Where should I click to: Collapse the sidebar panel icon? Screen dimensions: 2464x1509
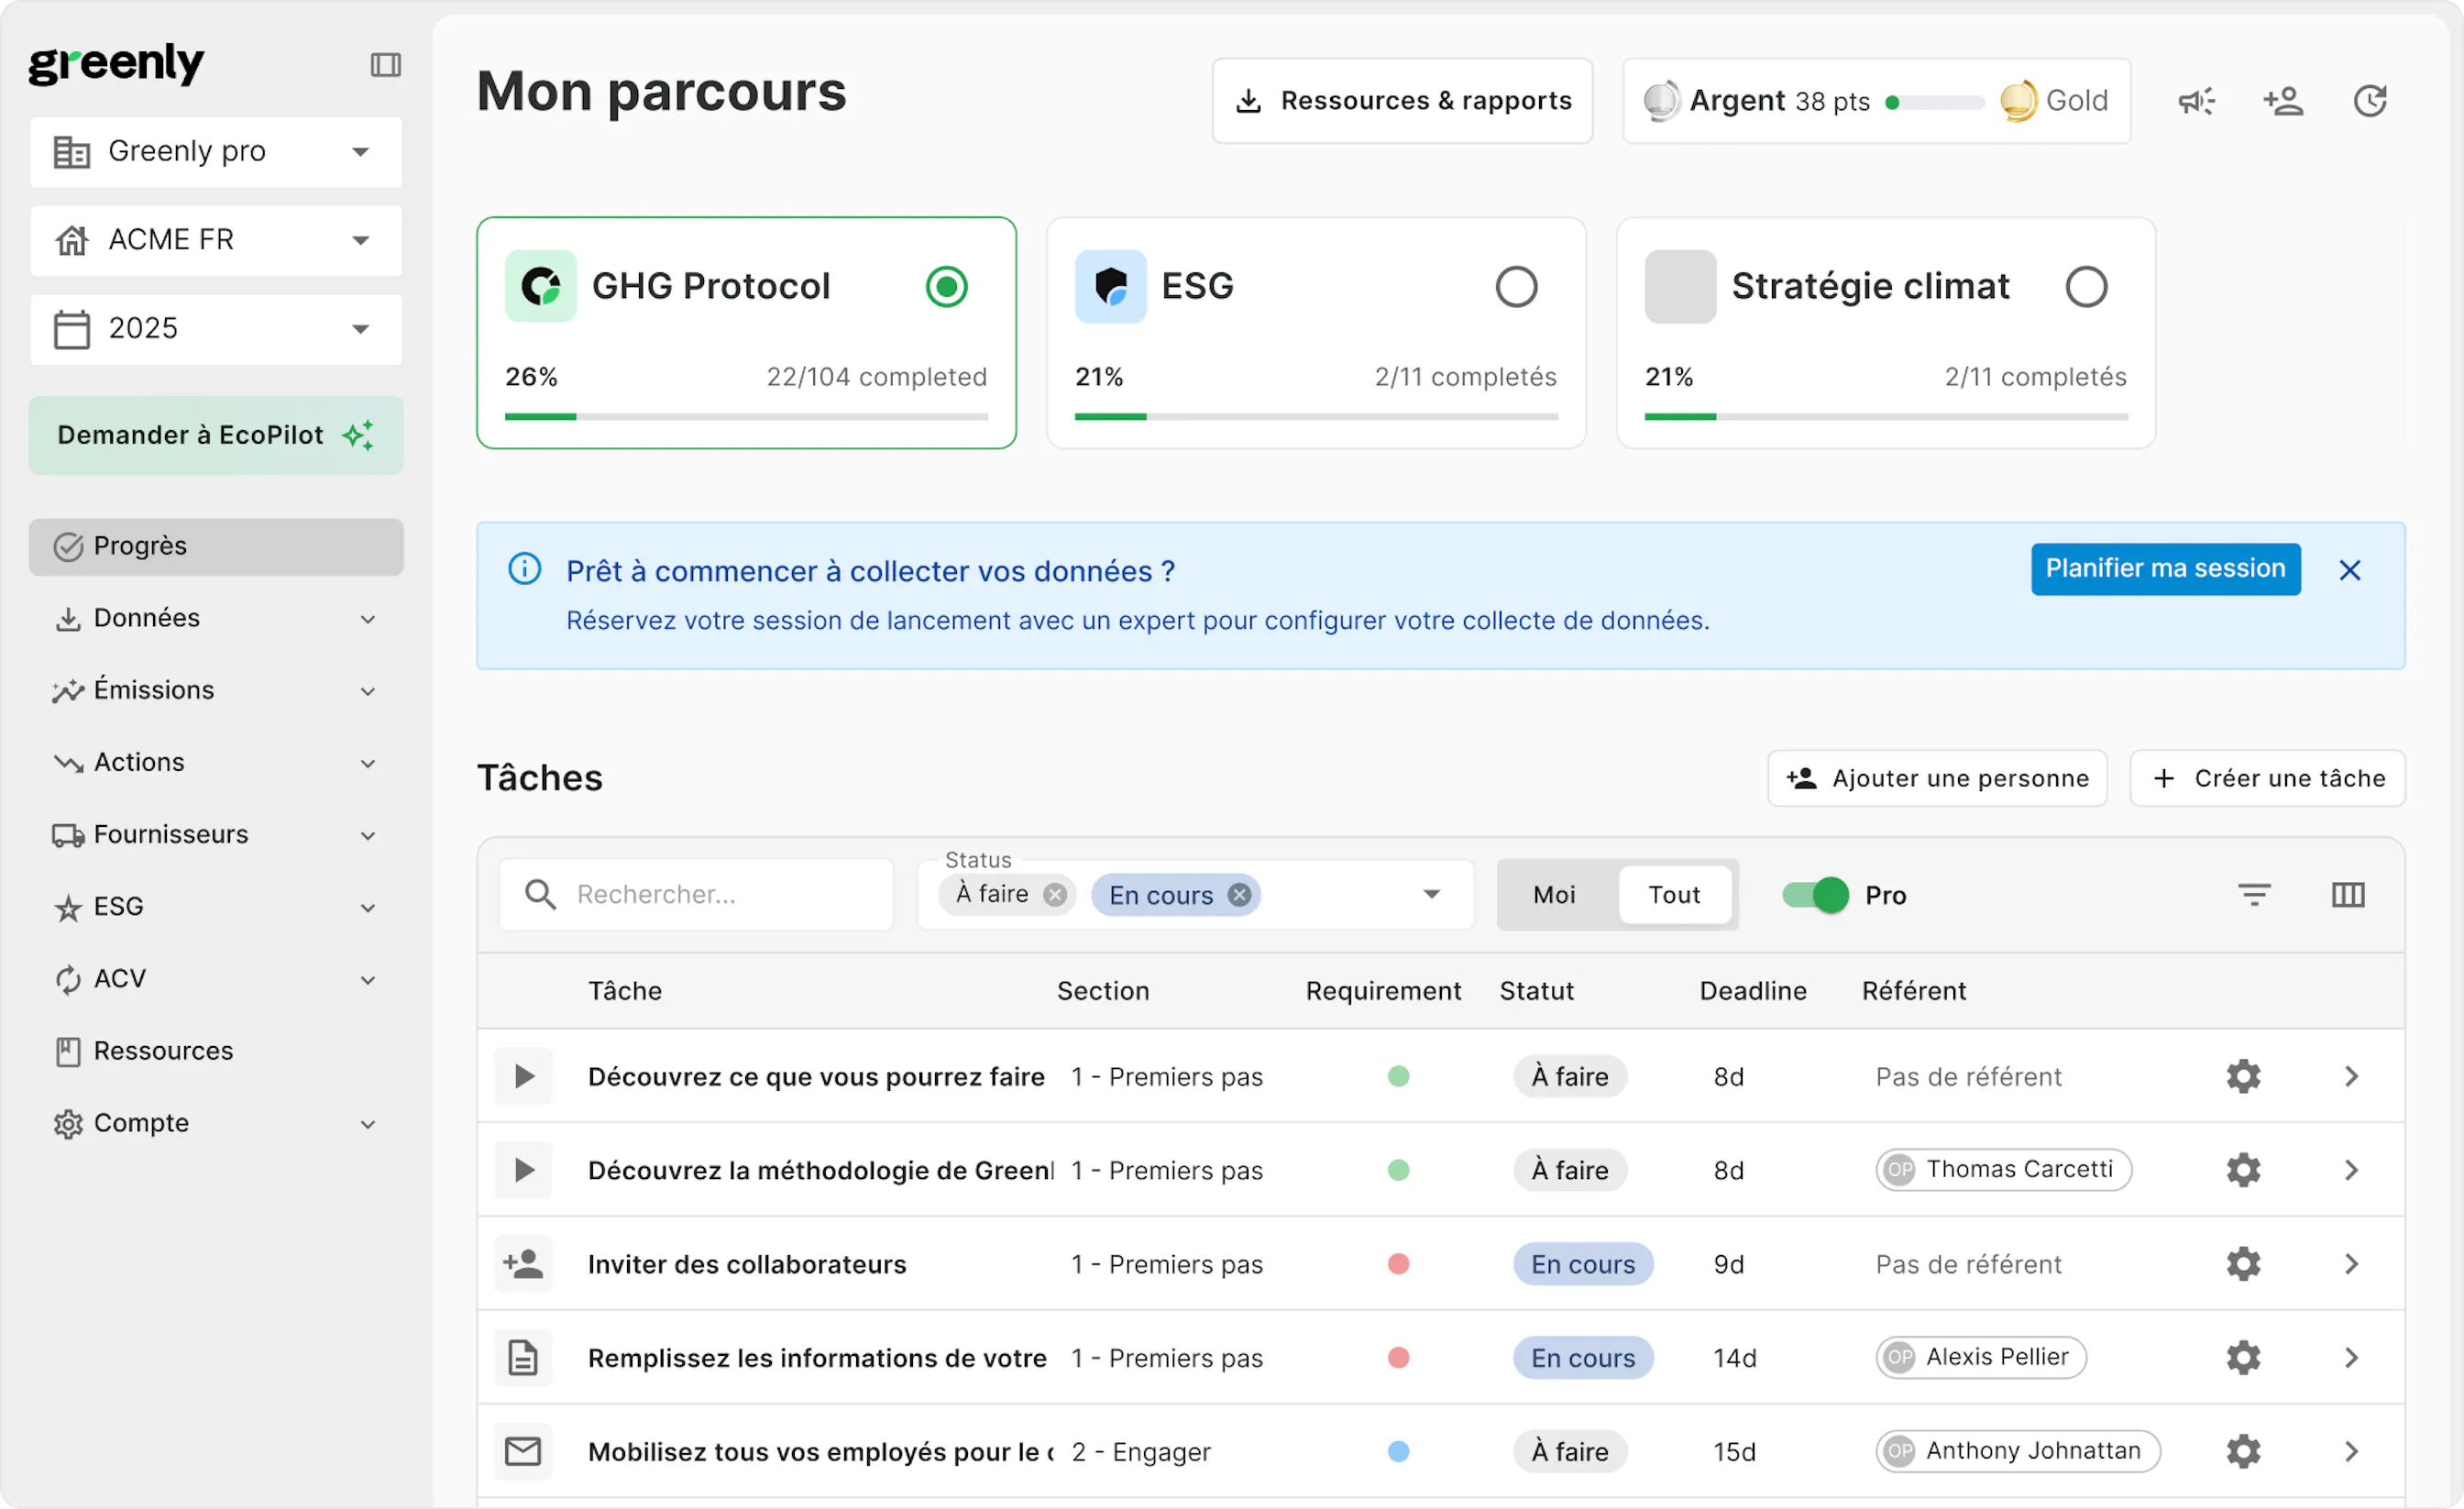pos(385,65)
